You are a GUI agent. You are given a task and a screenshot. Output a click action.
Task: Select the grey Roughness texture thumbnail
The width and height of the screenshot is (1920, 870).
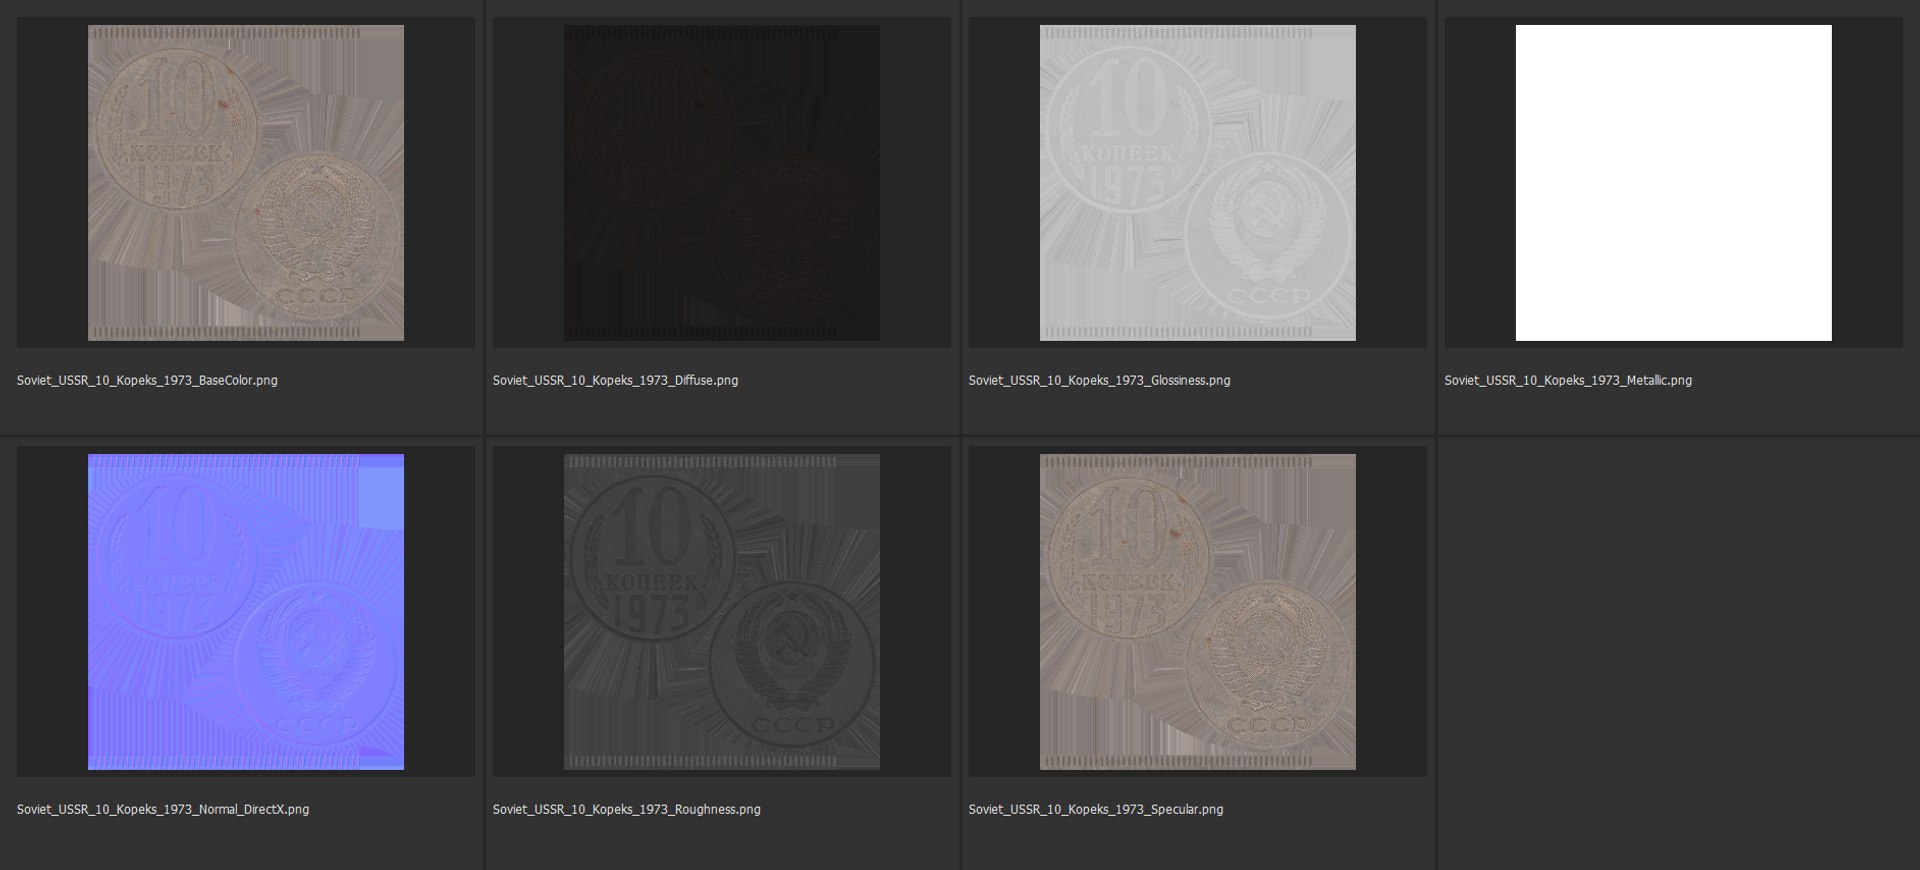point(722,612)
